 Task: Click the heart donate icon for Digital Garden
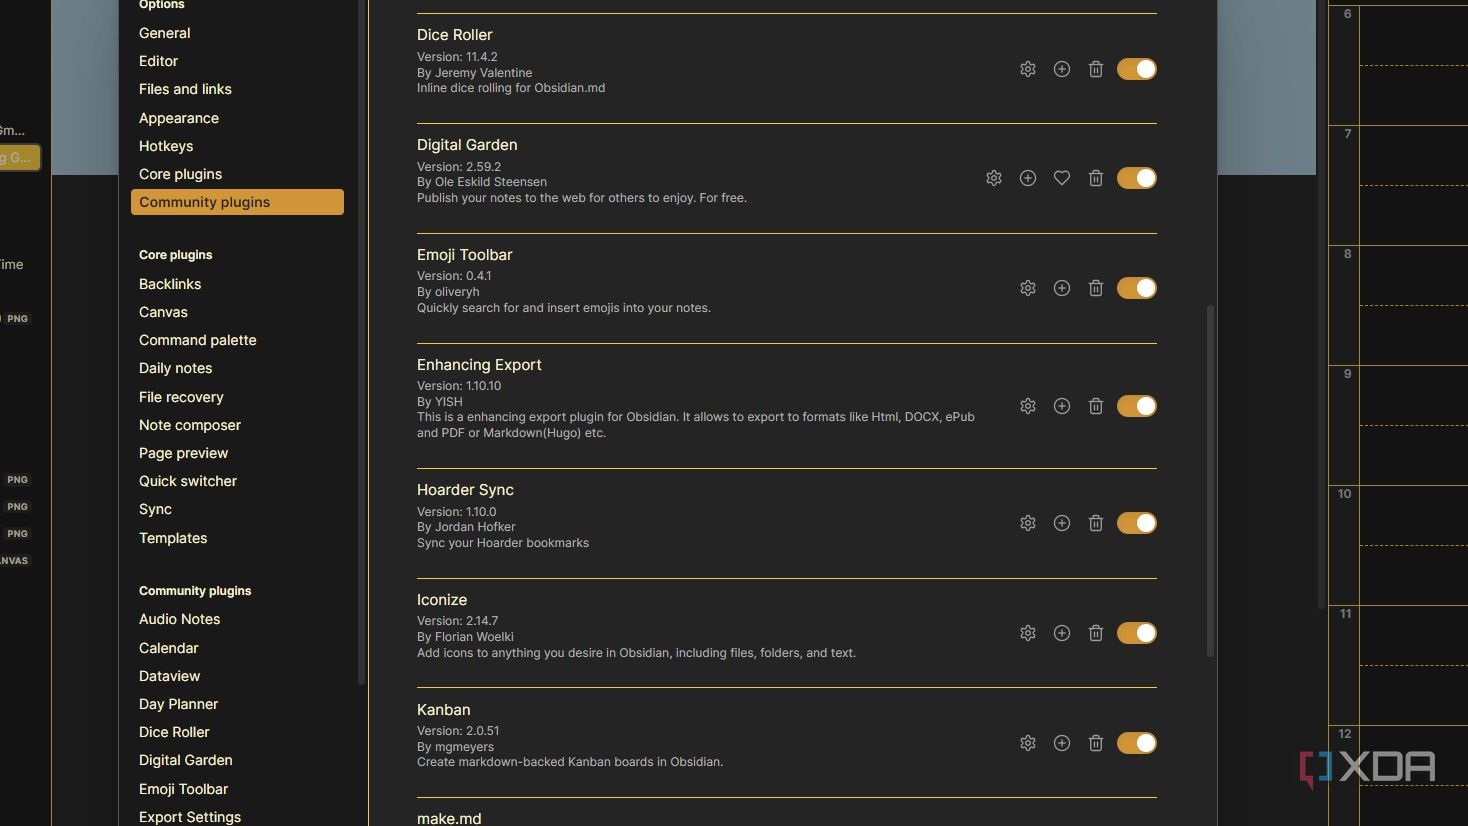tap(1061, 178)
